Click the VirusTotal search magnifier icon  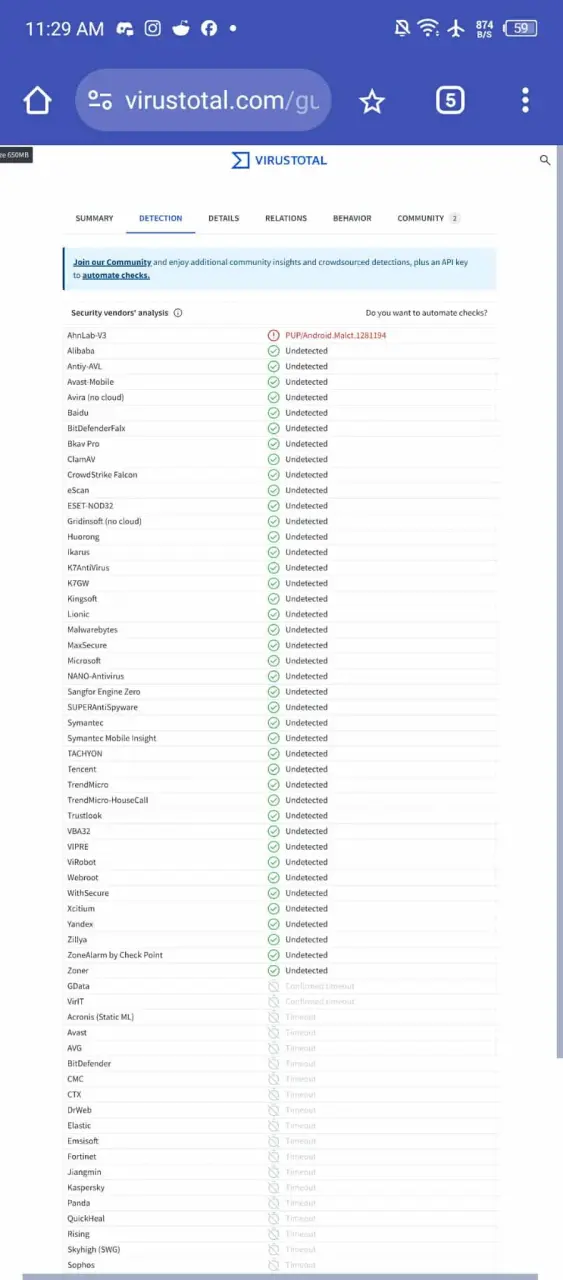coord(545,160)
